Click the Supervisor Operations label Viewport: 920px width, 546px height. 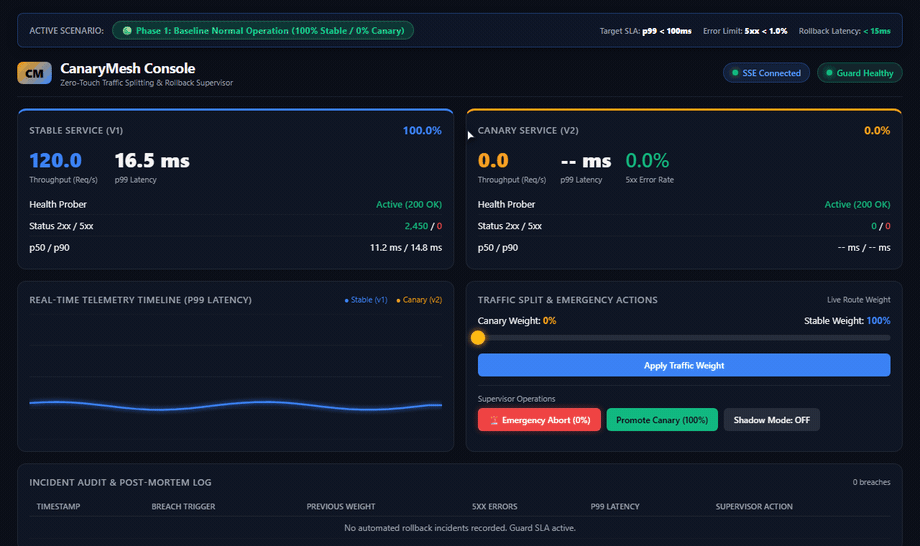(516, 399)
